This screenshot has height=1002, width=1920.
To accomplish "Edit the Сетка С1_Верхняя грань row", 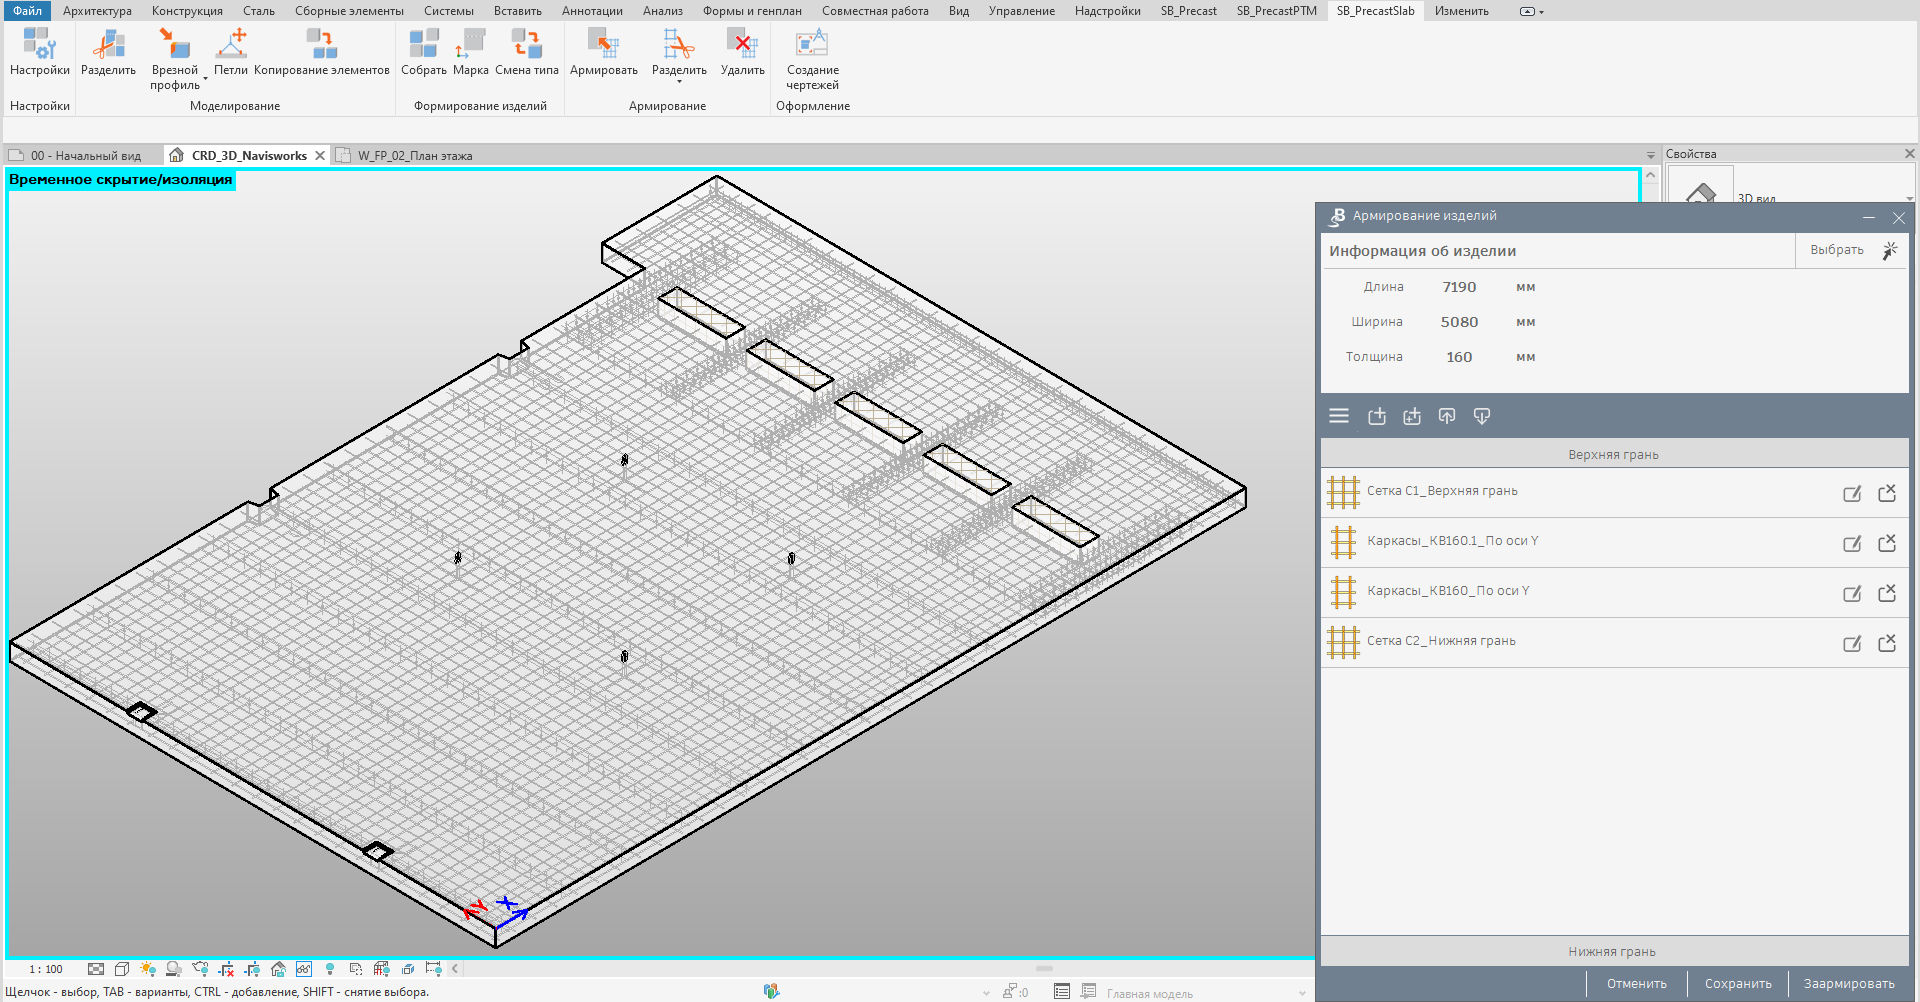I will coord(1852,493).
